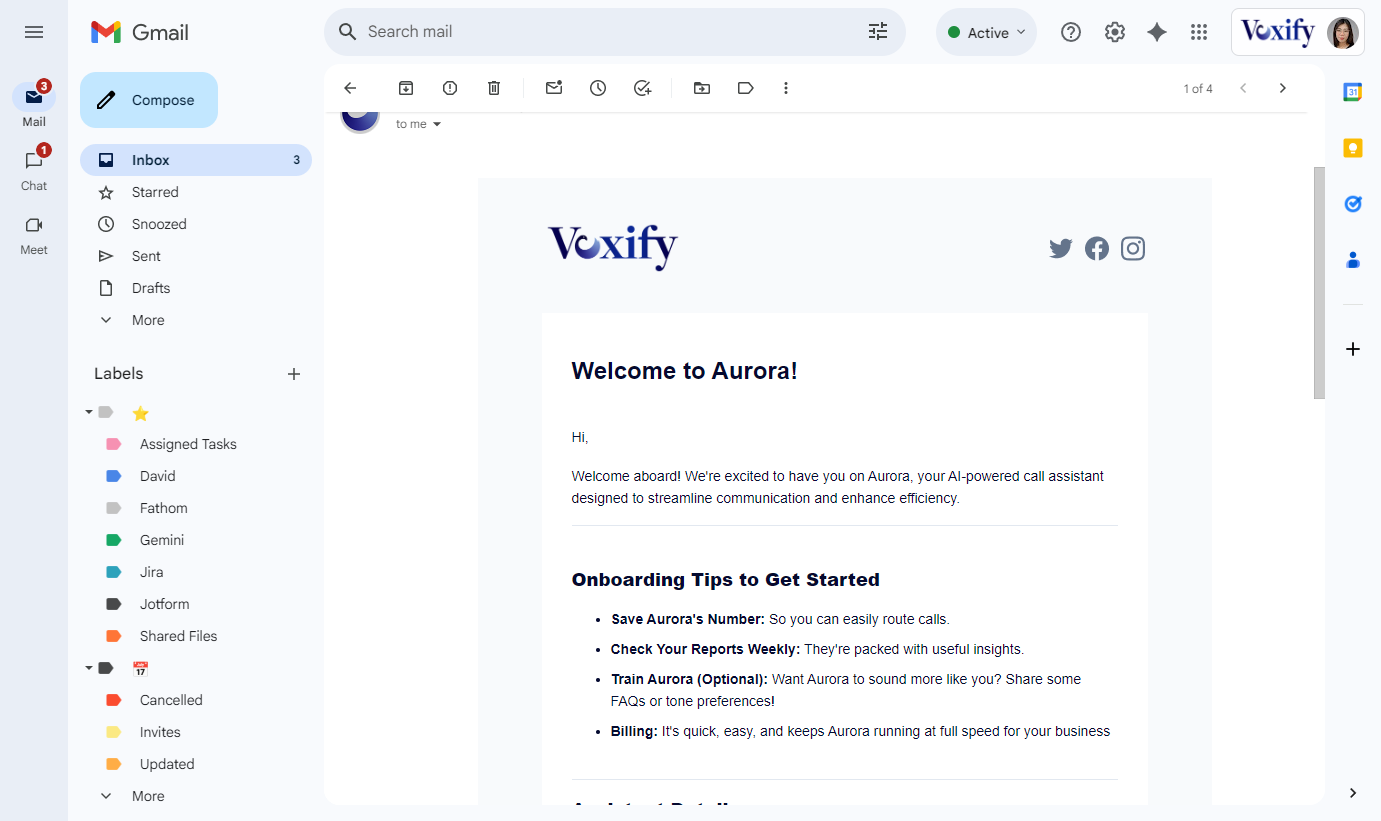
Task: Click the Instagram icon in the email
Action: pos(1133,248)
